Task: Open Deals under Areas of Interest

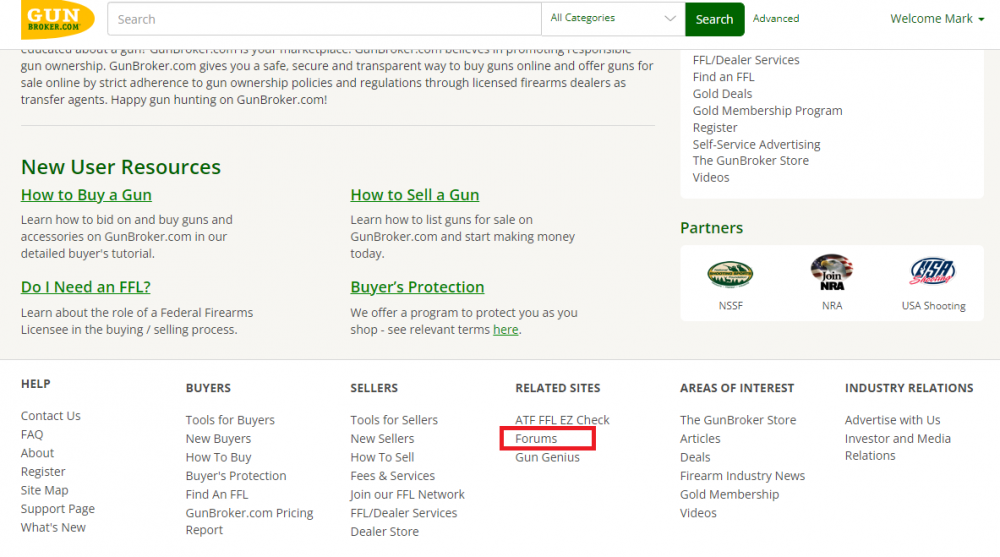Action: pos(695,457)
